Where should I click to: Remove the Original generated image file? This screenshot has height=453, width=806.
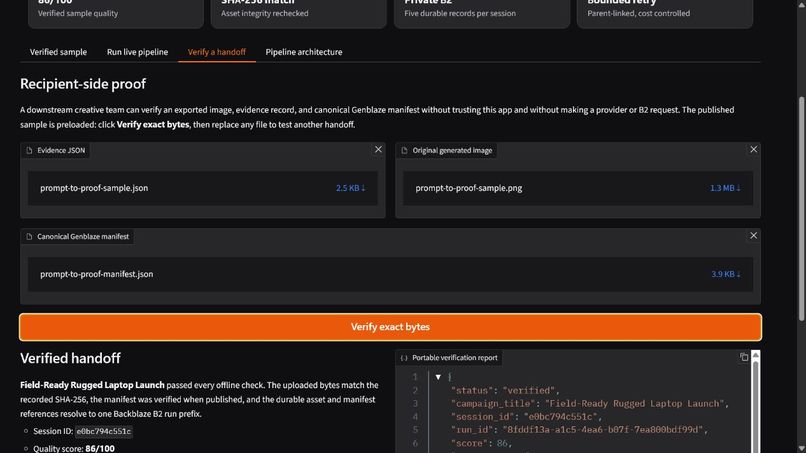pos(754,149)
